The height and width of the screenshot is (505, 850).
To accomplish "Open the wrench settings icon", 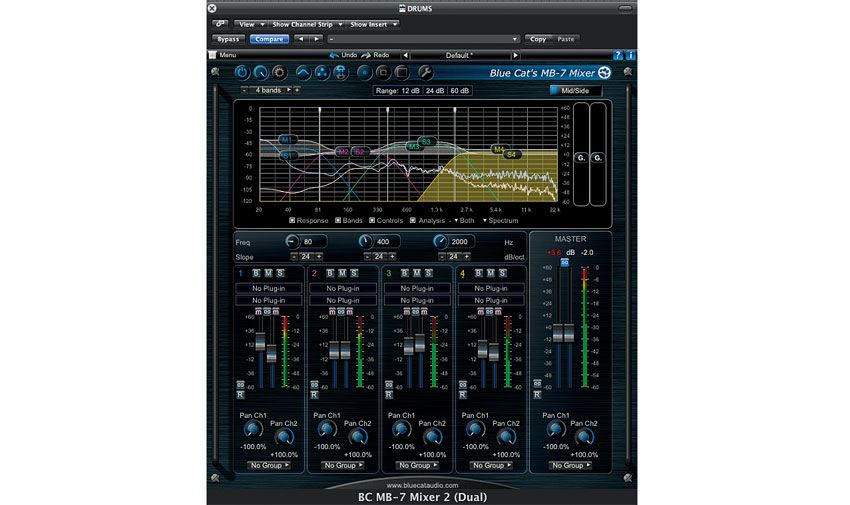I will 426,73.
